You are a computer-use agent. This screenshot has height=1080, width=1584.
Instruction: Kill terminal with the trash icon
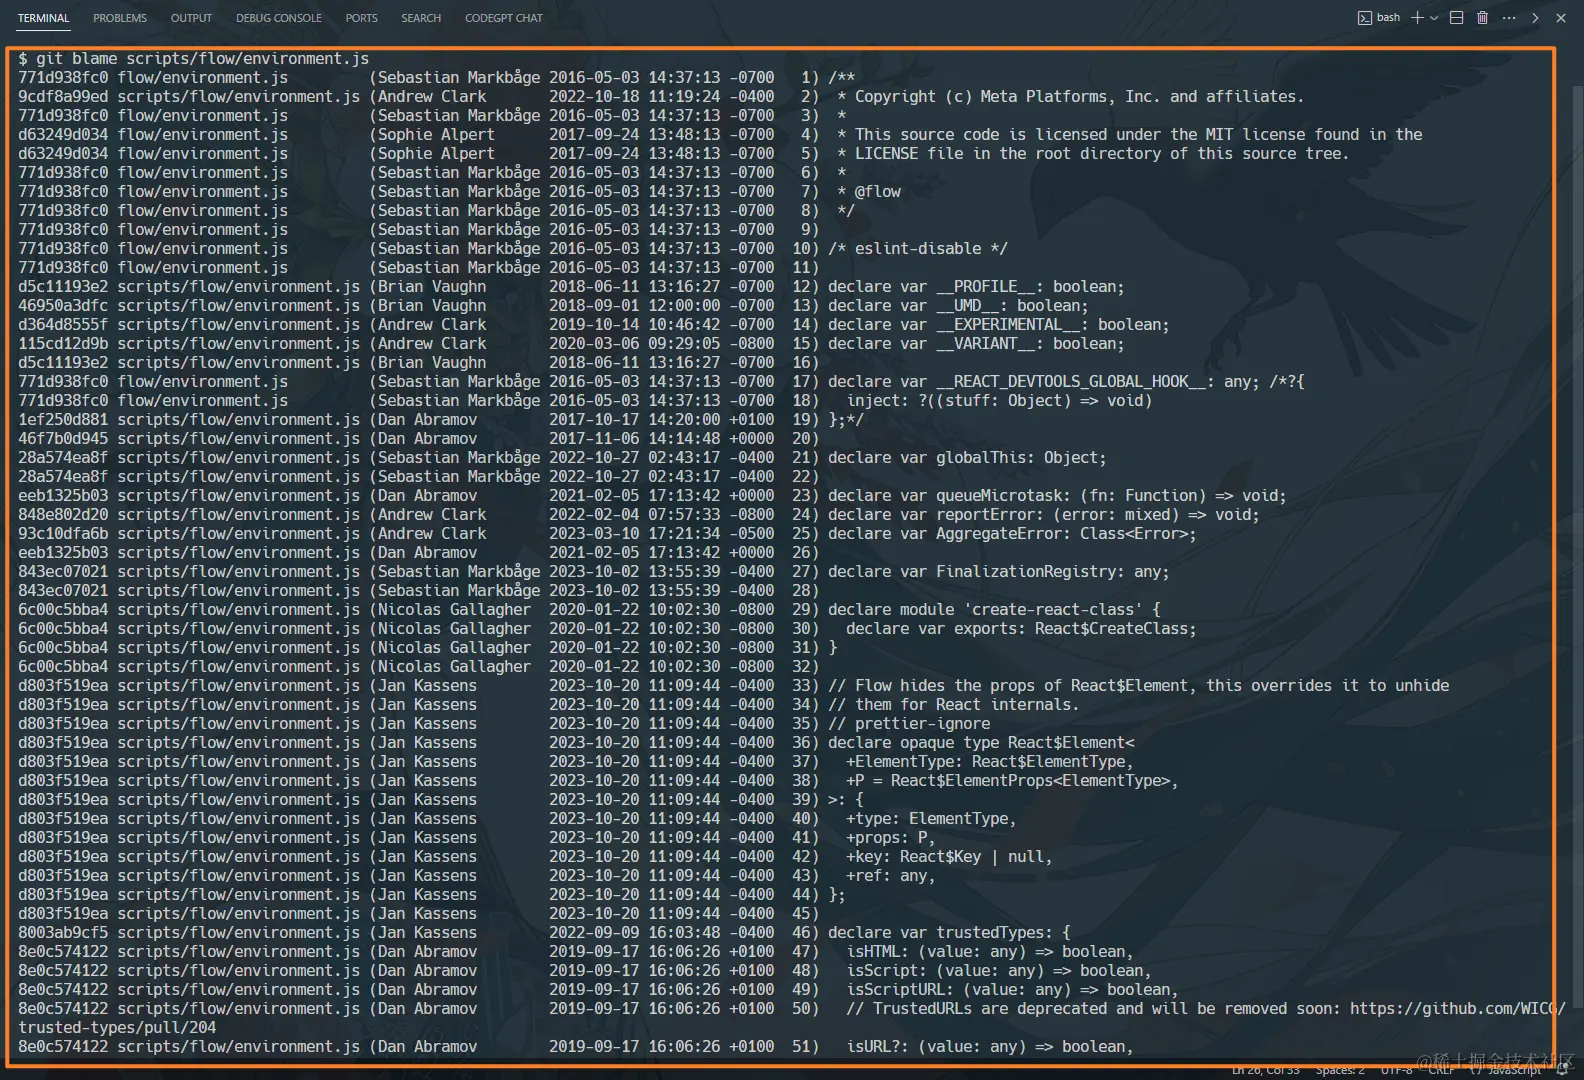point(1483,18)
